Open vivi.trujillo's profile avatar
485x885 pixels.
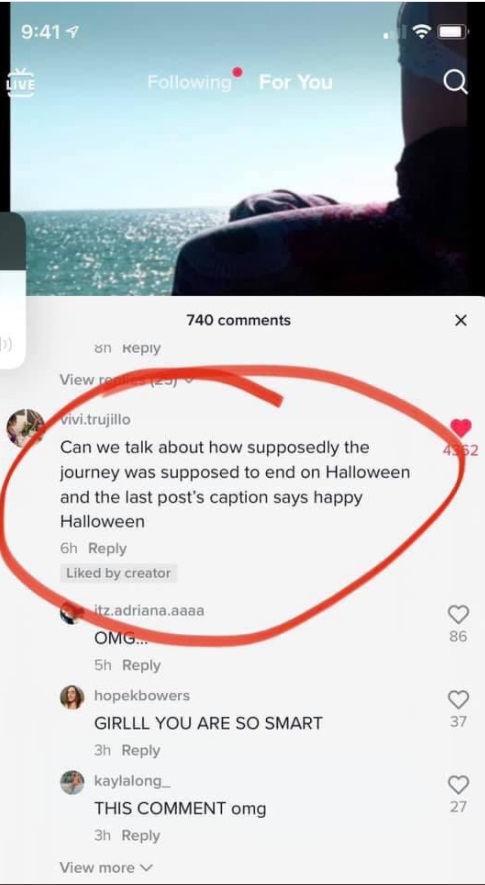point(26,428)
